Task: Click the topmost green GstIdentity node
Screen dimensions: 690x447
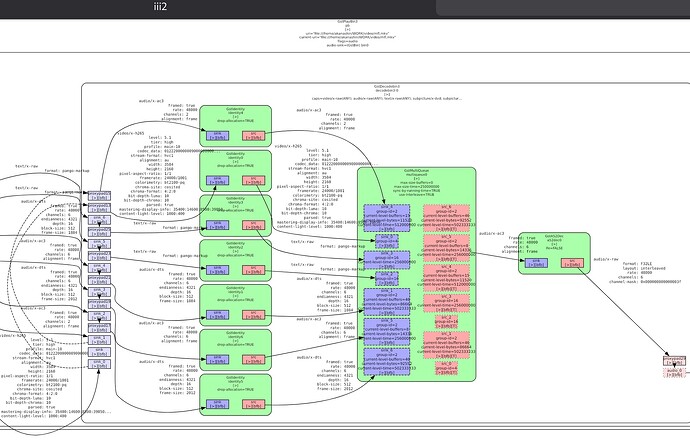Action: [x=235, y=112]
